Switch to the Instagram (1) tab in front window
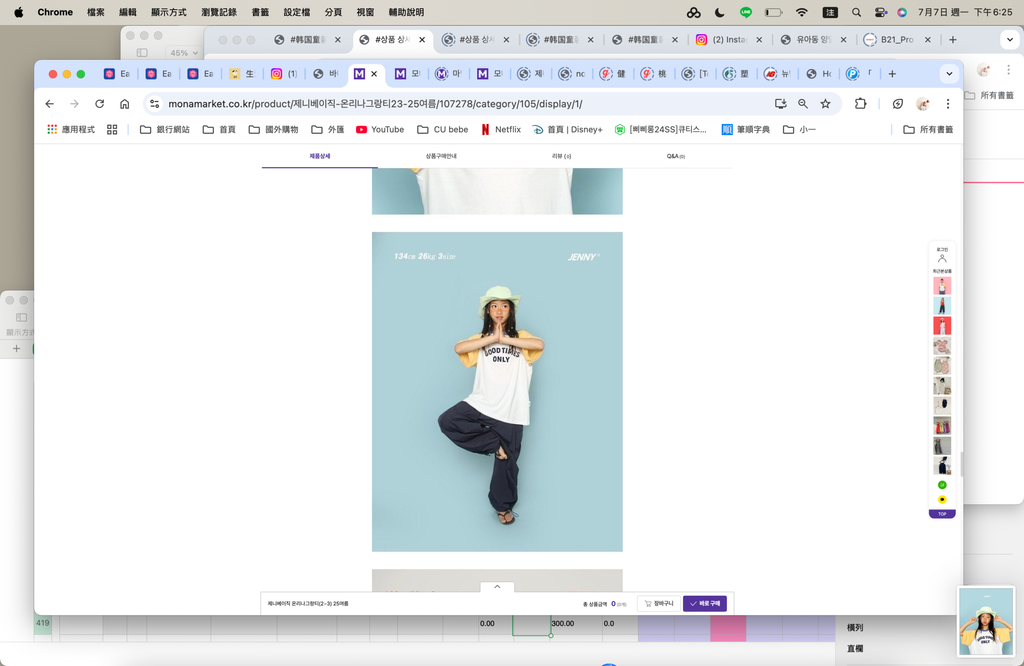The height and width of the screenshot is (666, 1024). point(283,74)
